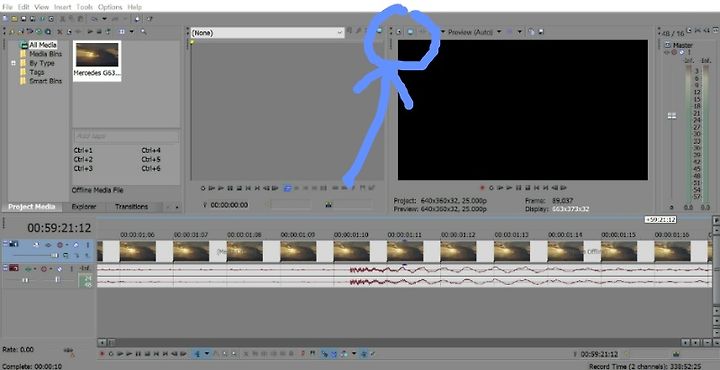Adjust the Master volume fader
The image size is (720, 370).
[x=672, y=116]
